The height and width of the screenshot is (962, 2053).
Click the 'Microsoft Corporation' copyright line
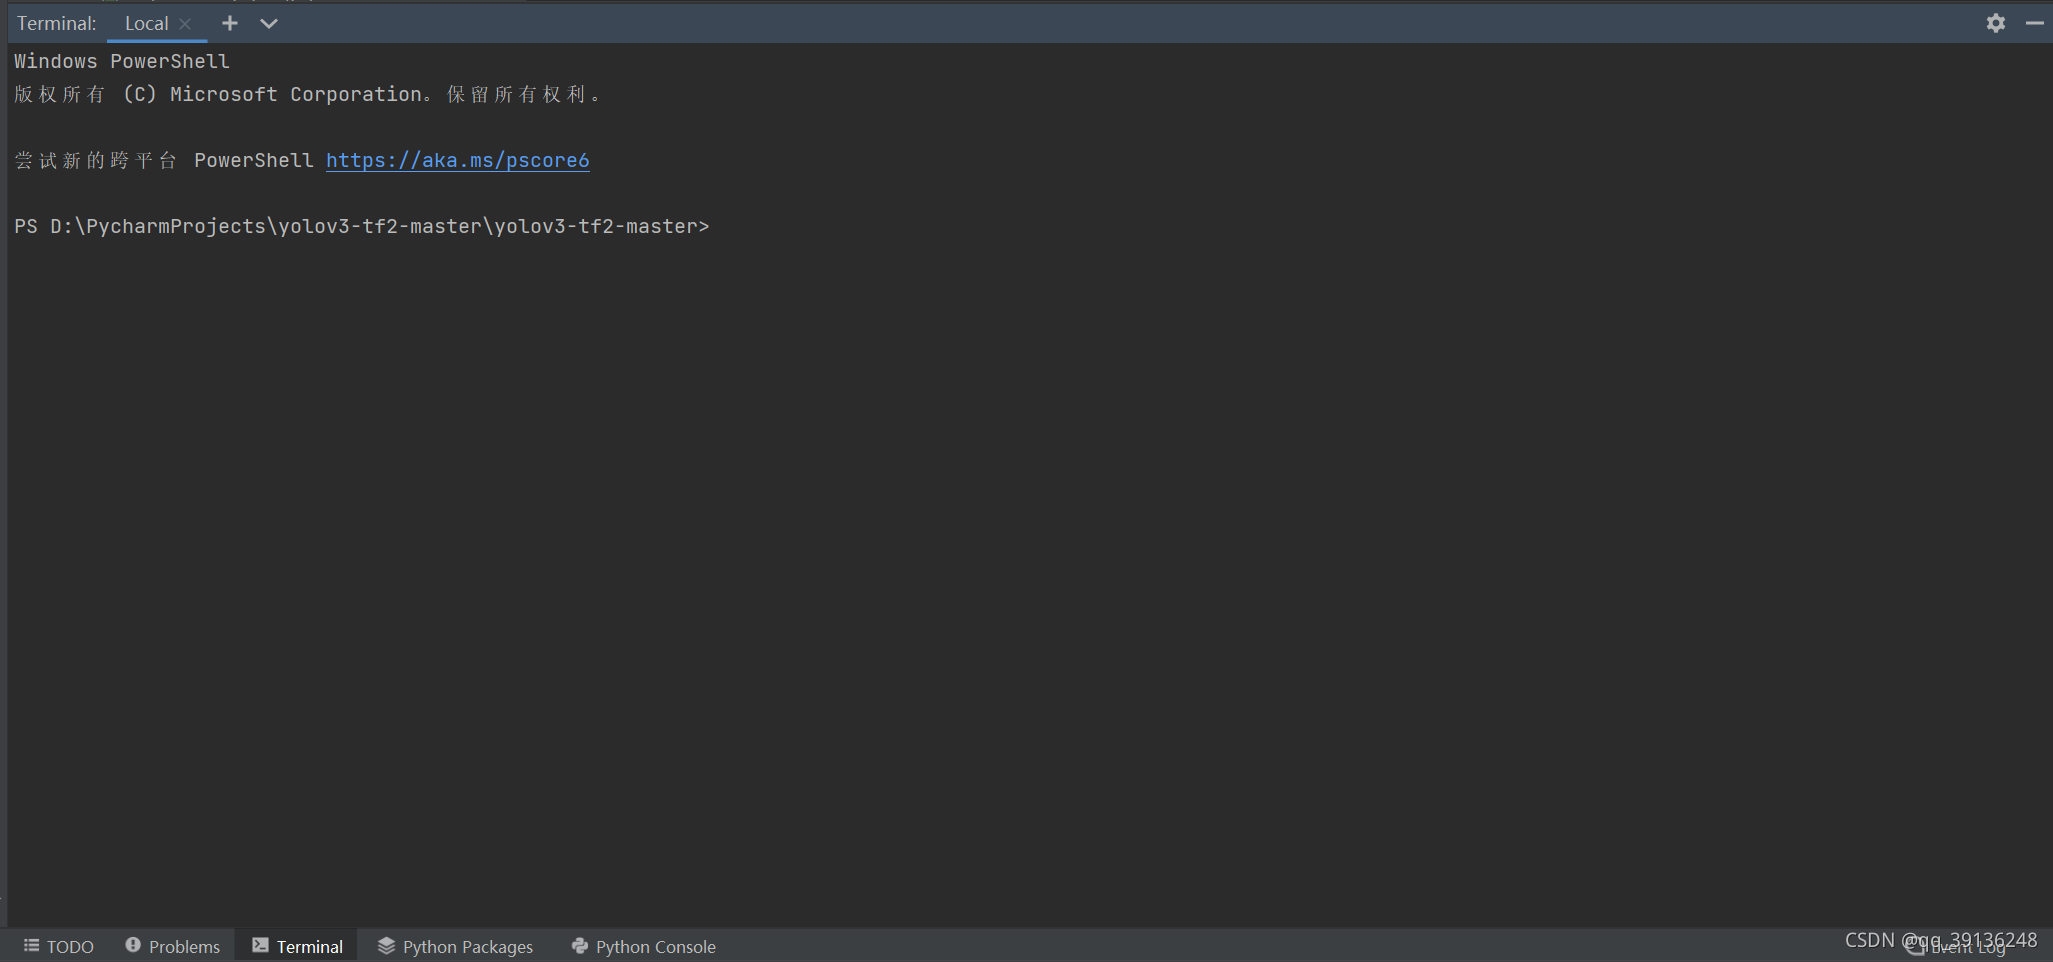(x=308, y=94)
